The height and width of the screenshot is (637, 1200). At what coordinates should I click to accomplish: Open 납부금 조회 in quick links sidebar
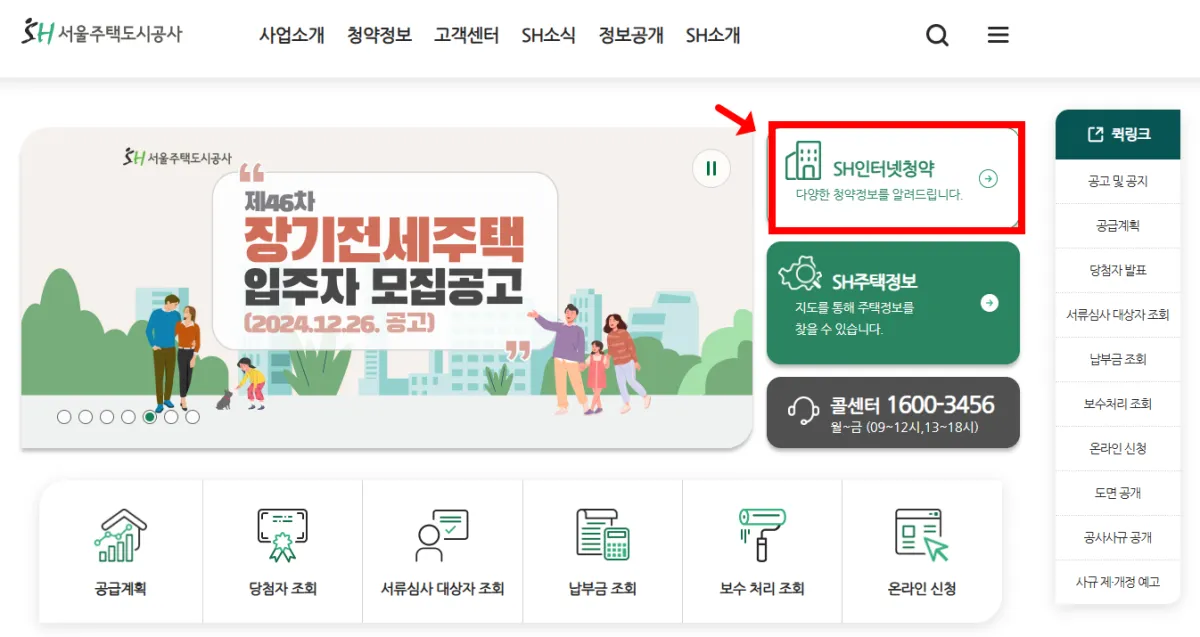(1118, 359)
